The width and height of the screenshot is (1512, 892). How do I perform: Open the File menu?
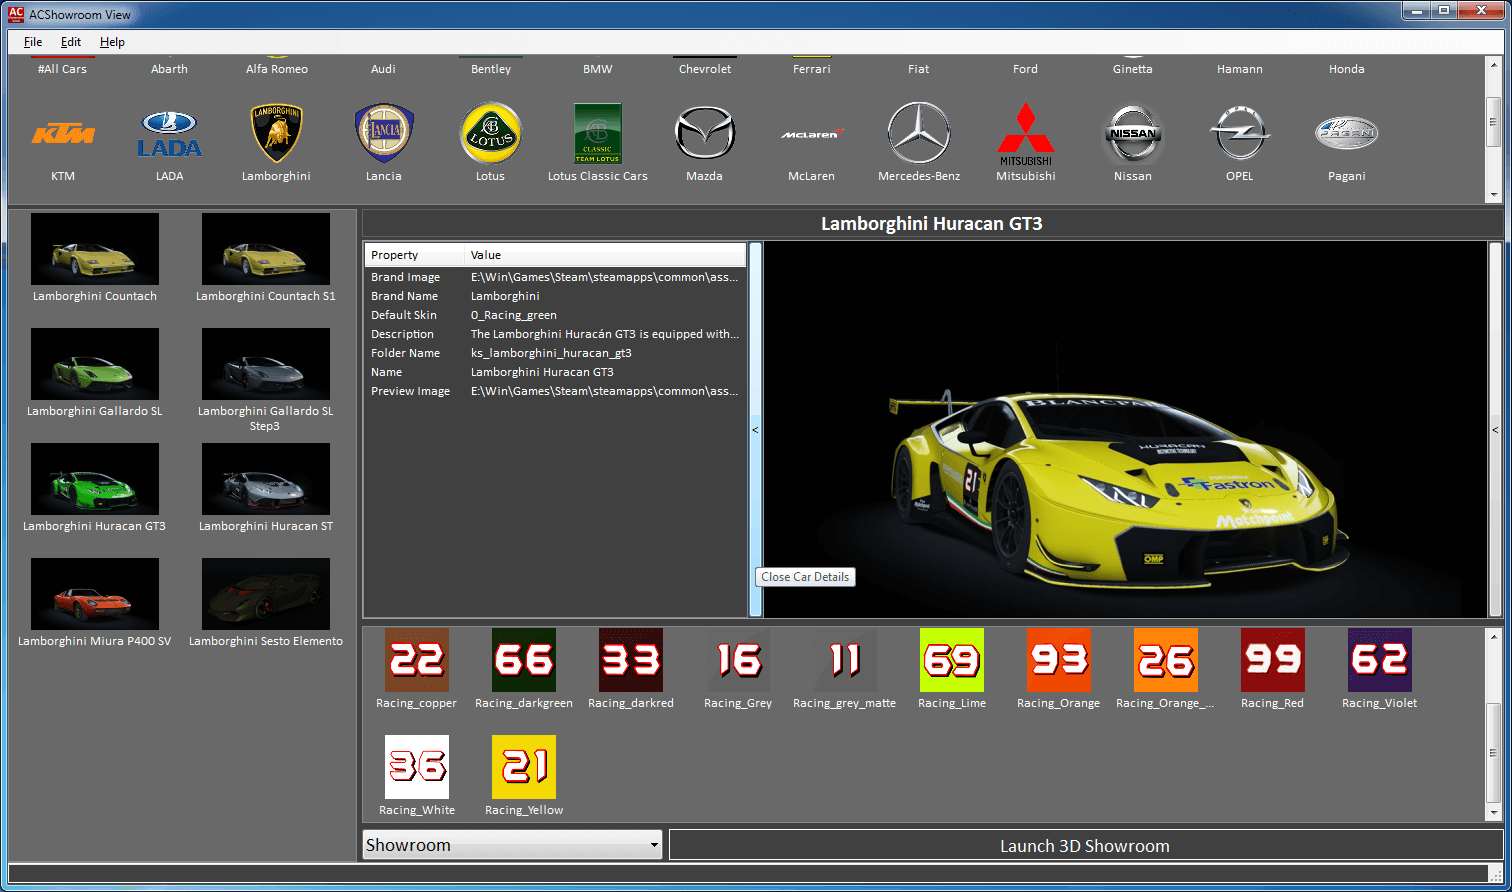coord(33,42)
